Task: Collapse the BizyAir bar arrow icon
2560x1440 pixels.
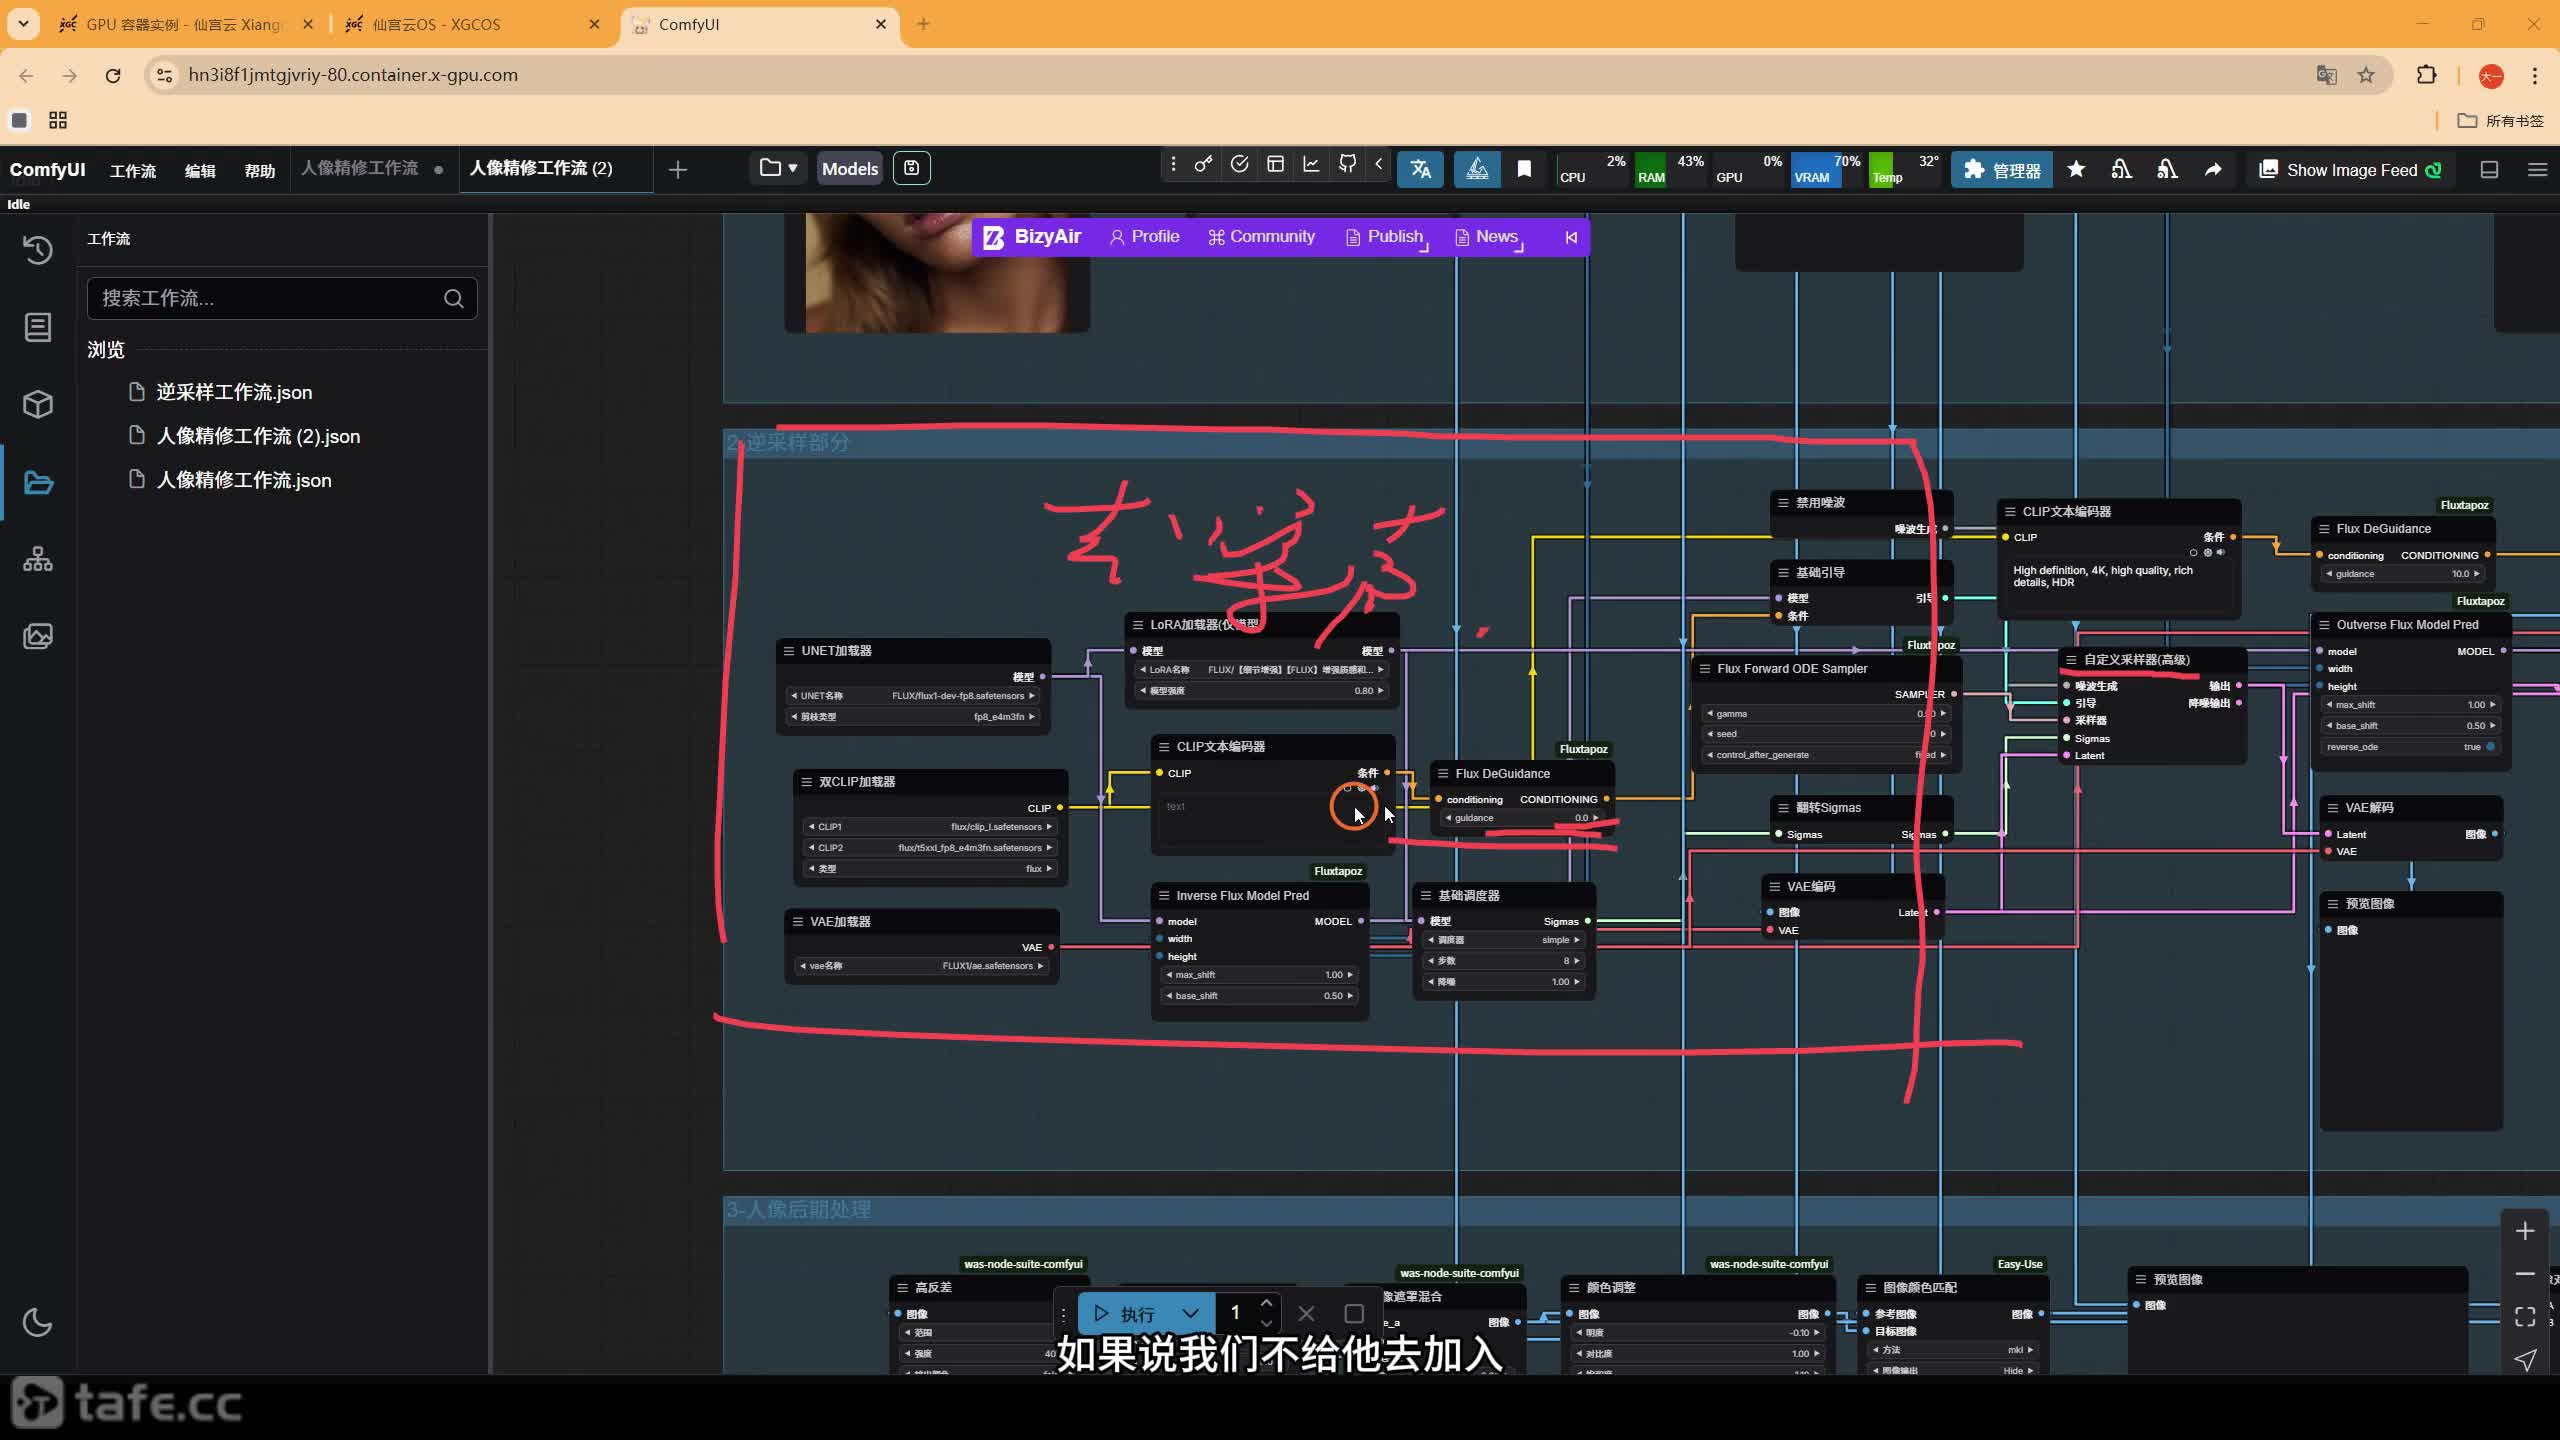Action: [x=1571, y=237]
